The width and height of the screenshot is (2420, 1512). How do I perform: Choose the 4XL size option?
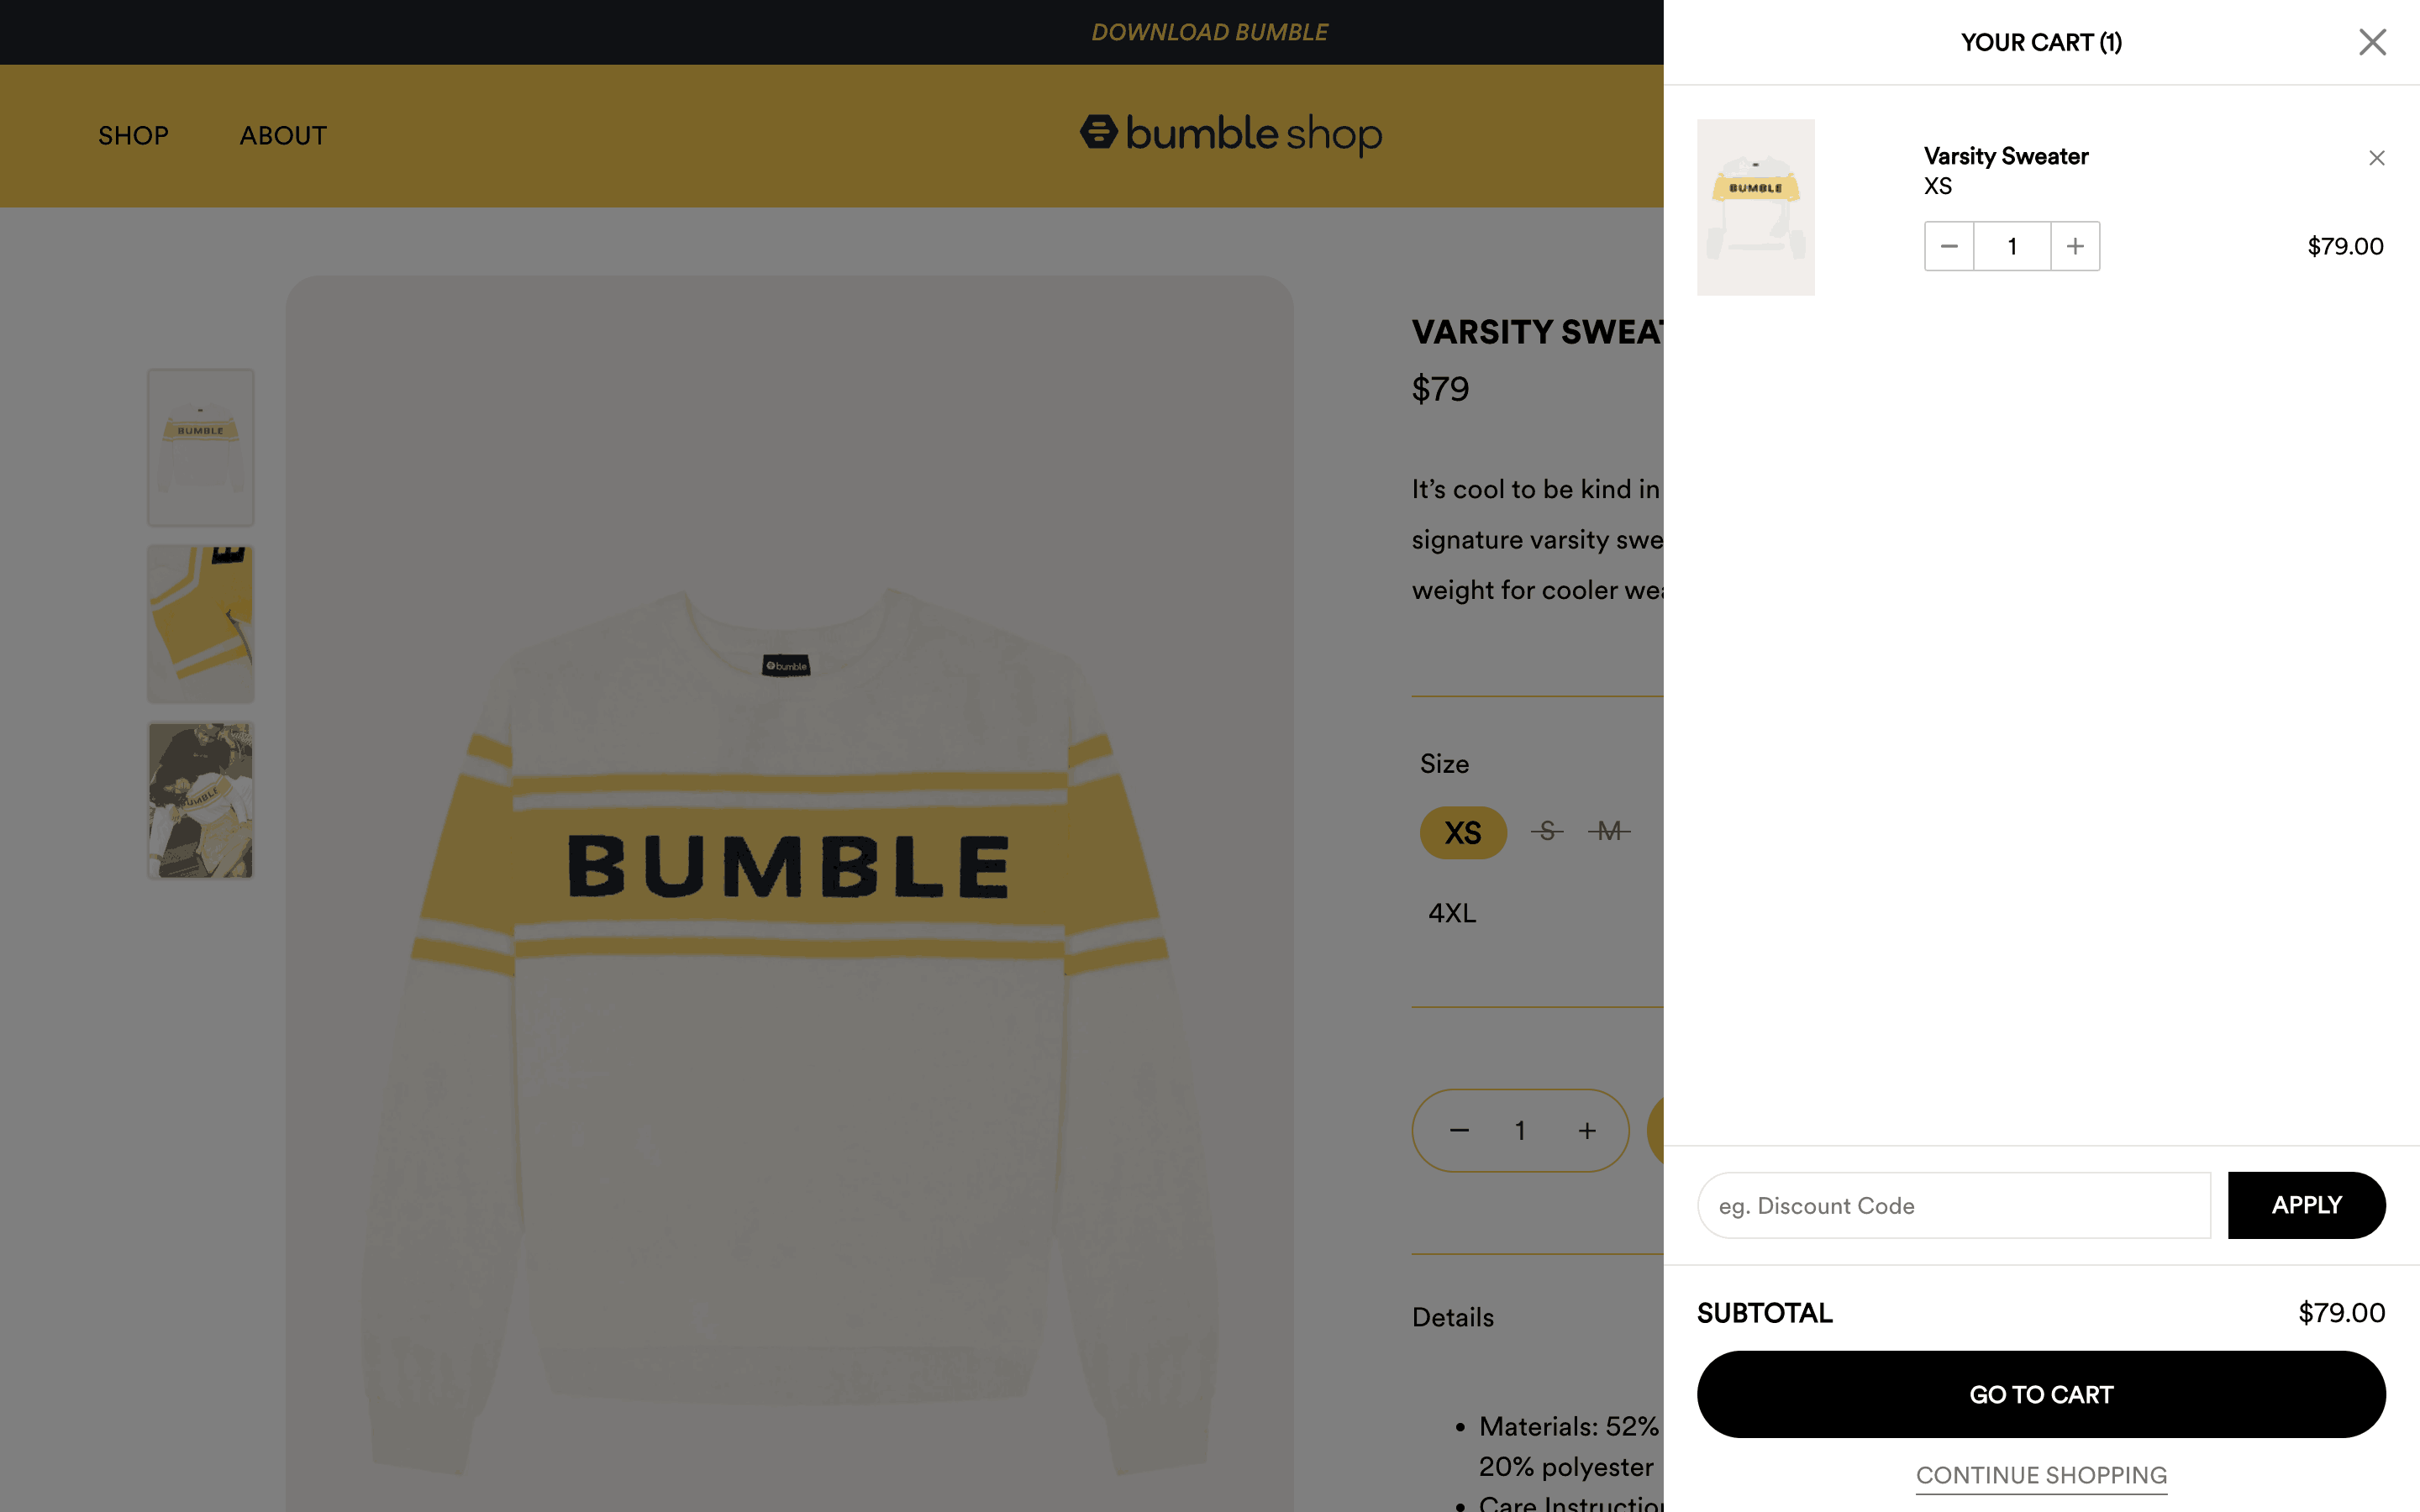tap(1452, 913)
